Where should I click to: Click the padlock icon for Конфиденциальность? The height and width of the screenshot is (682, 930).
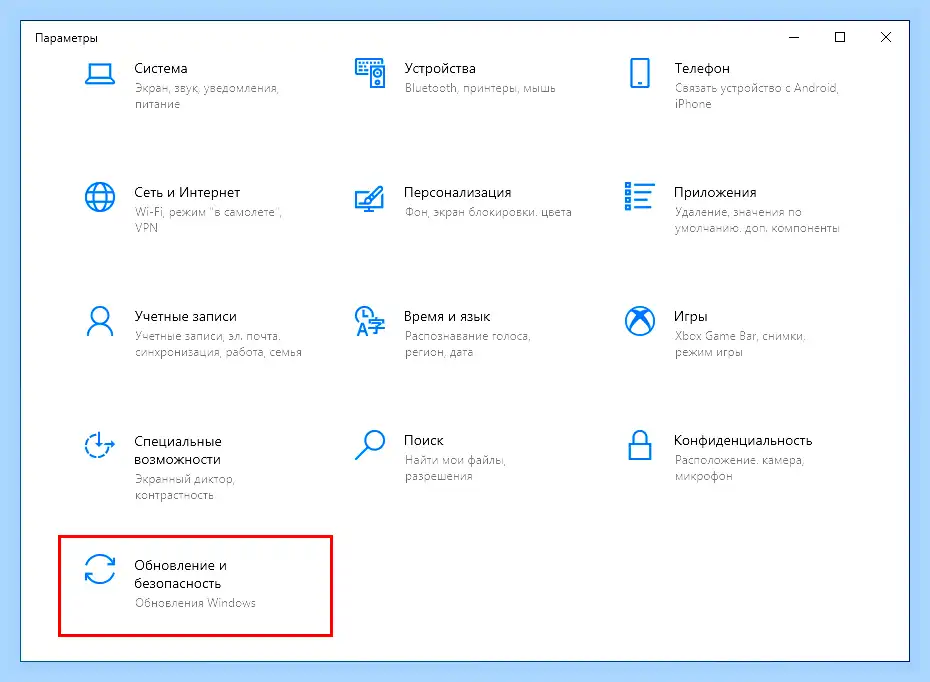point(640,445)
